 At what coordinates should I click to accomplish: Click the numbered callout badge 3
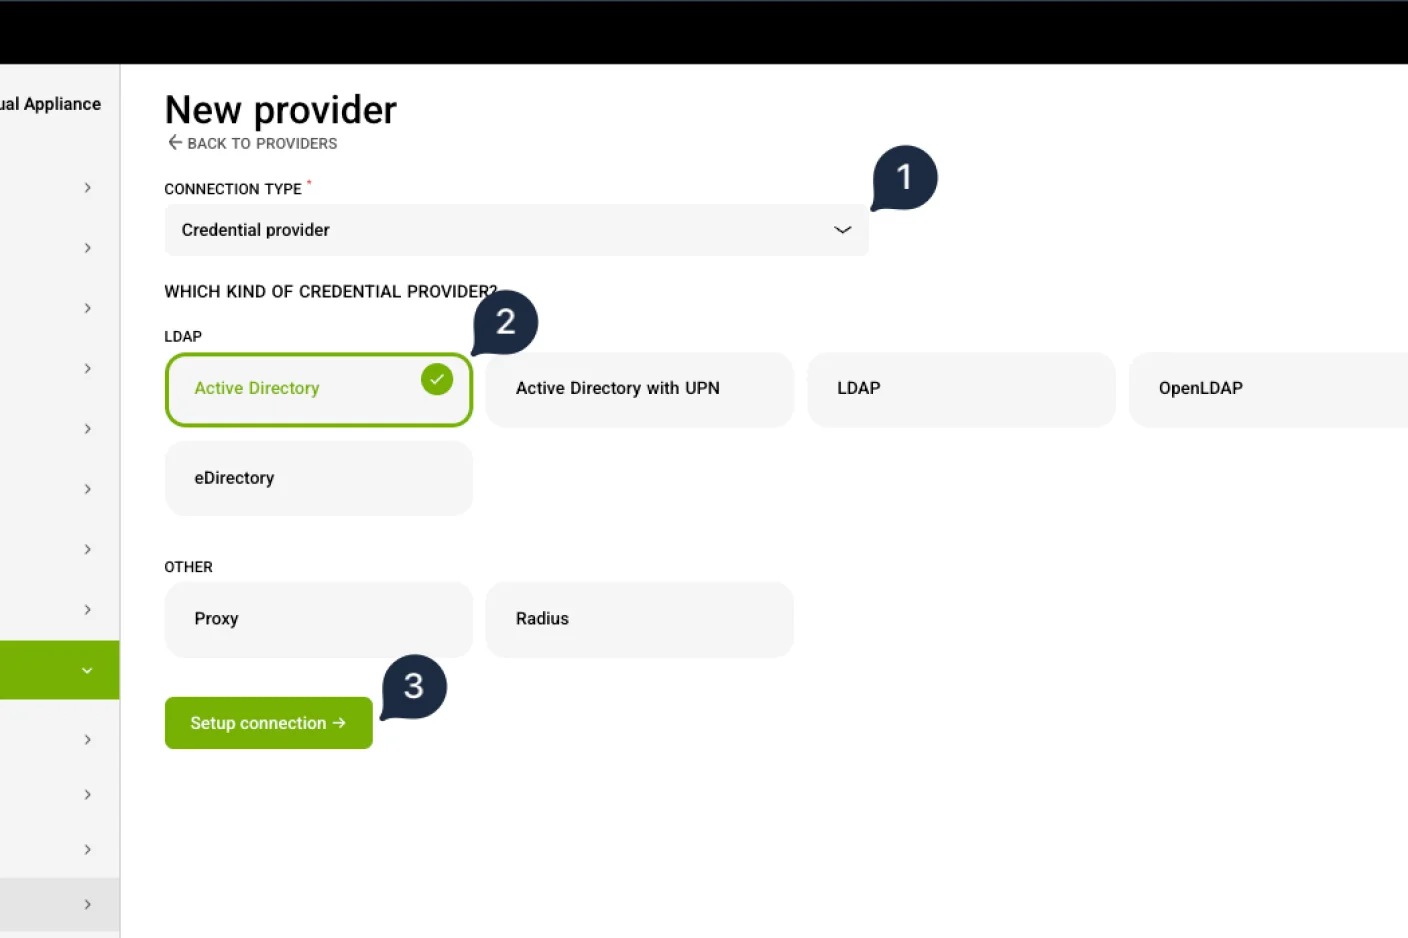click(x=413, y=686)
